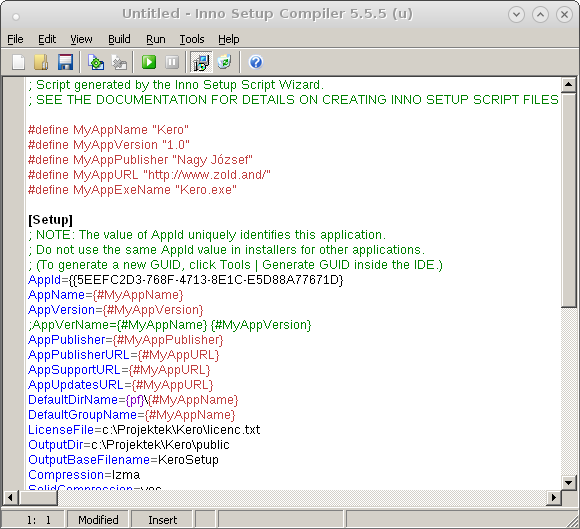Open a script file via the folder icon
This screenshot has height=529, width=580.
41,62
